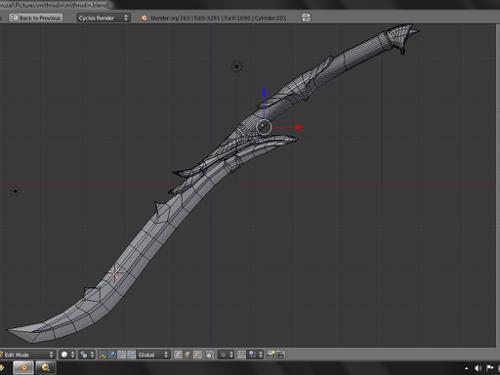The image size is (500, 375).
Task: Click the OpenGL render still image icon
Action: [x=271, y=355]
